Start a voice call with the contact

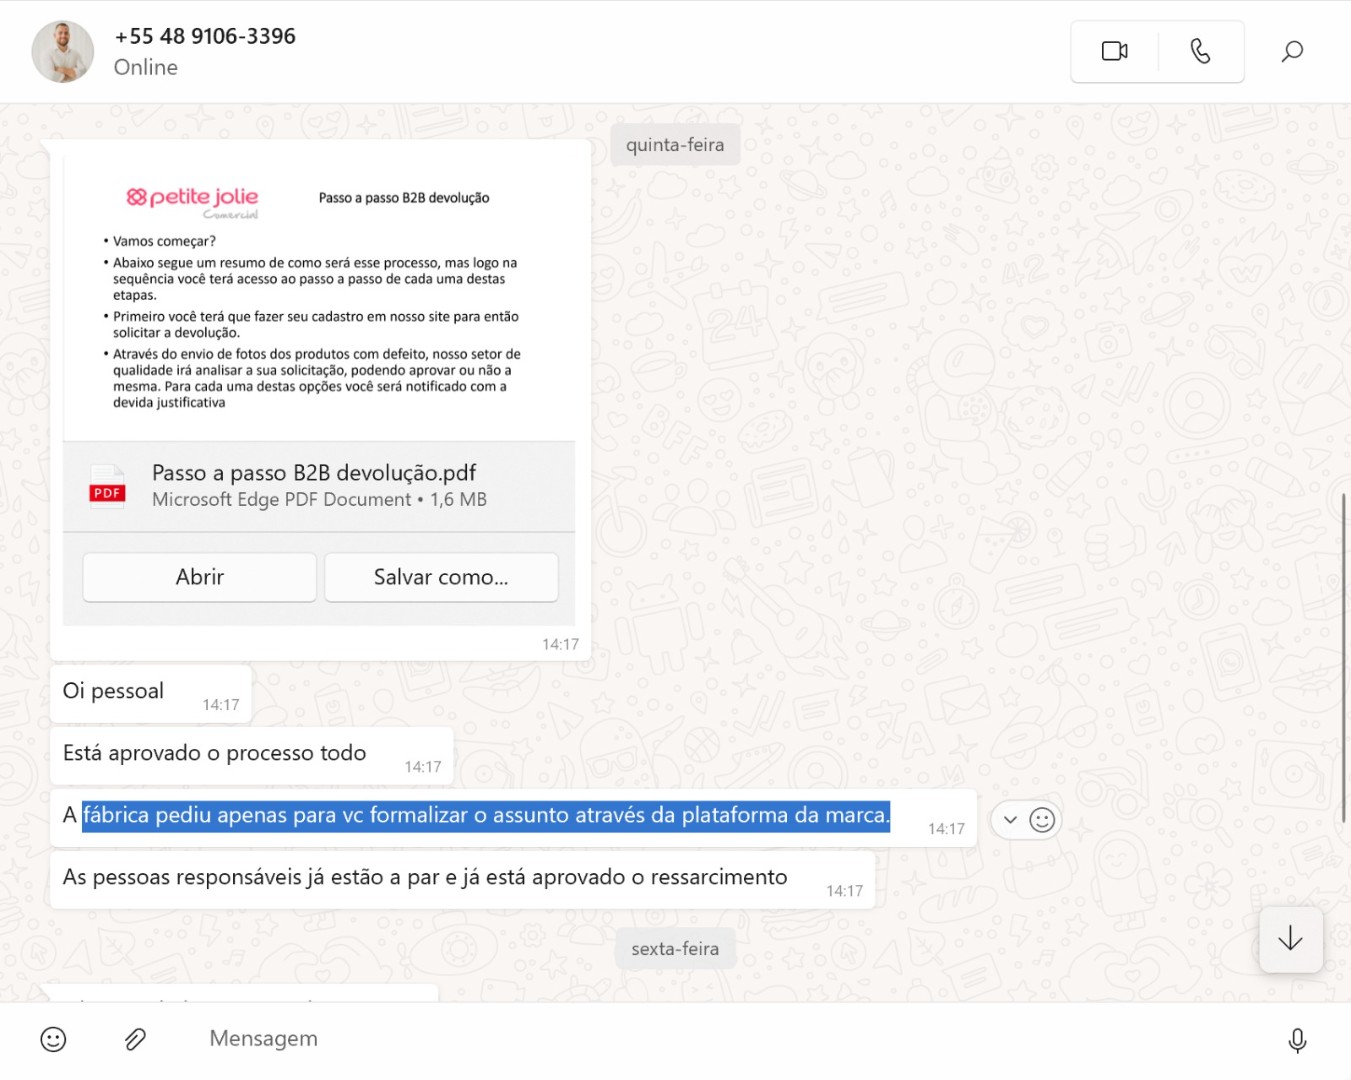coord(1200,51)
